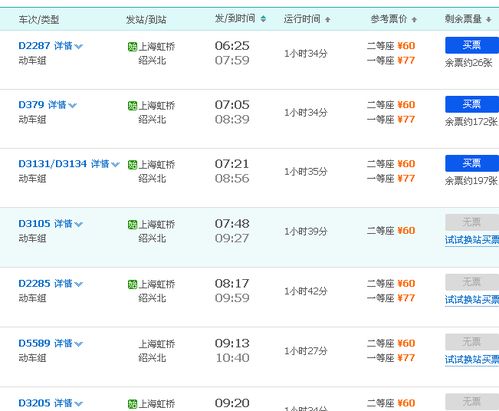This screenshot has height=411, width=499.
Task: Click the green origin-station icon for D2285
Action: coord(132,284)
